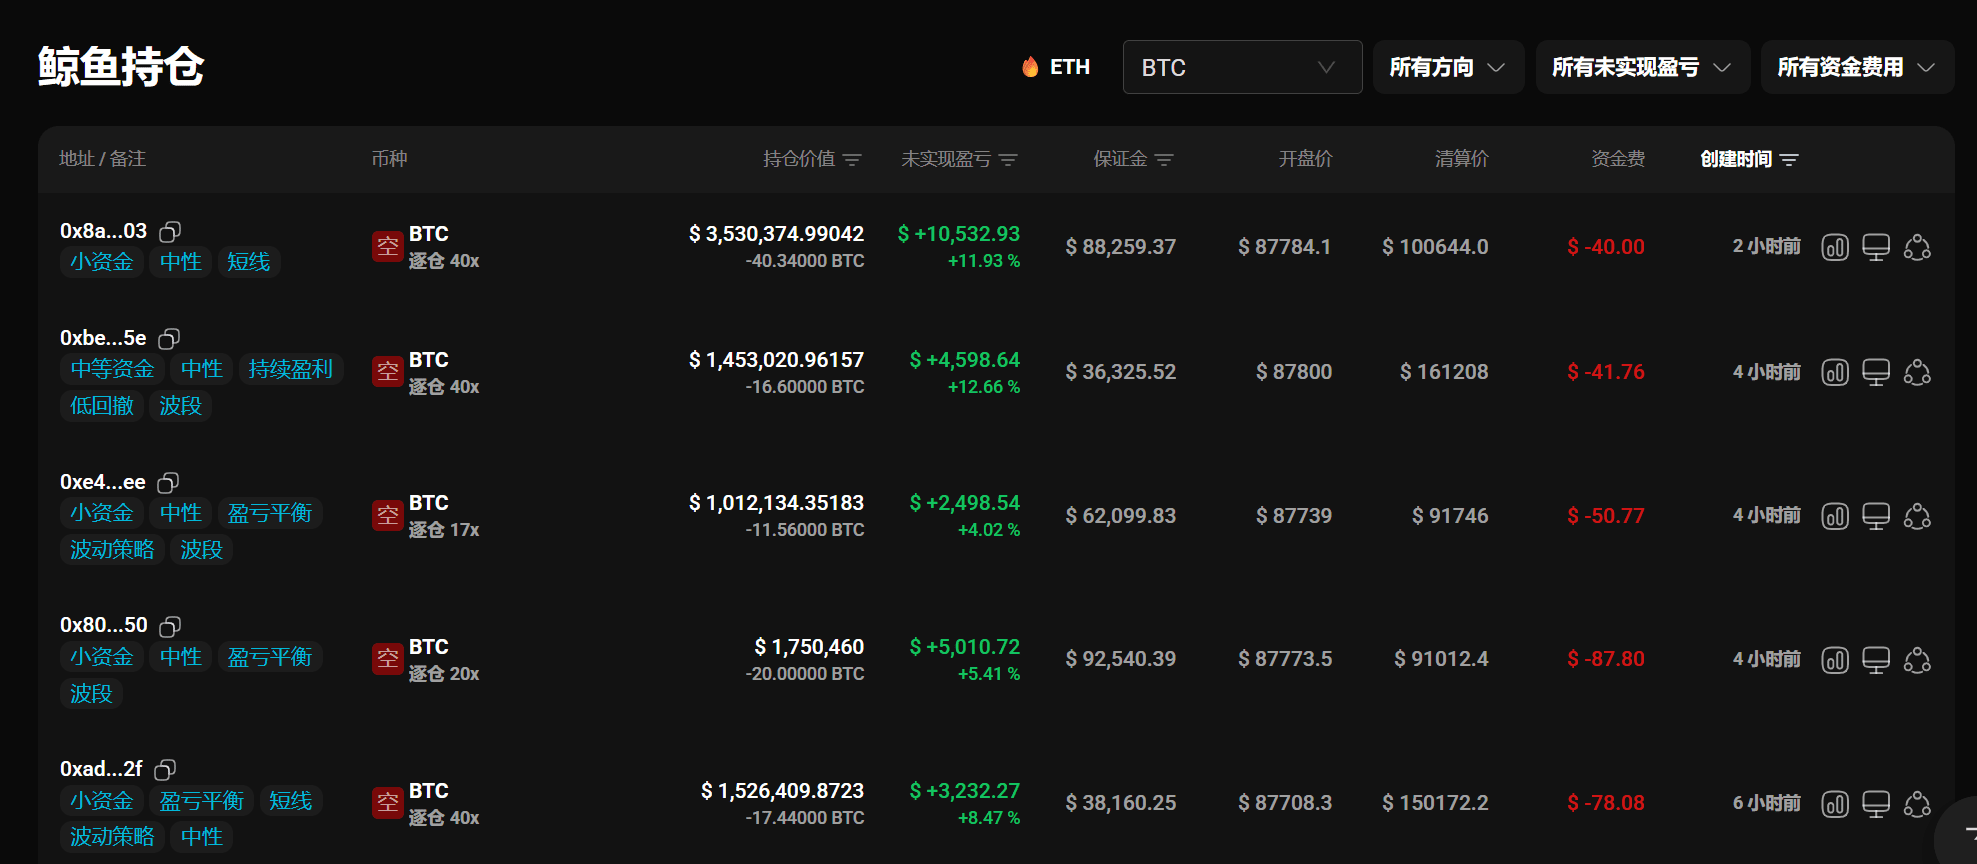Click the -20.00000 BTC position size
Viewport: 1977px width, 864px height.
click(x=804, y=674)
